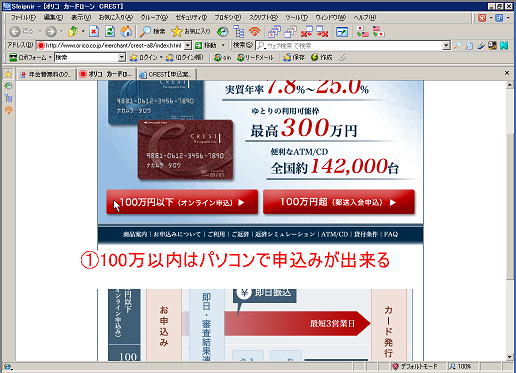This screenshot has height=373, width=516.
Task: Click the Refresh page toolbar icon
Action: pos(110,31)
